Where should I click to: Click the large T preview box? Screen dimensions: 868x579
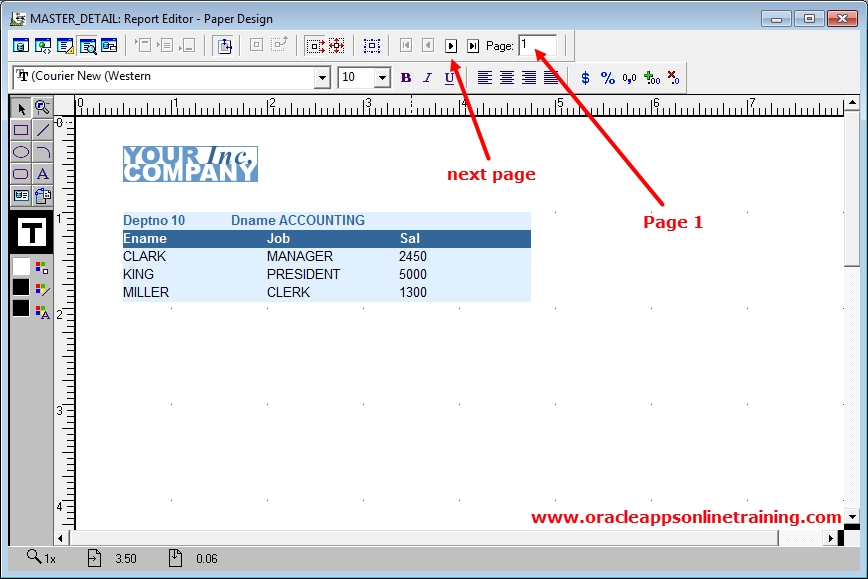(x=32, y=232)
